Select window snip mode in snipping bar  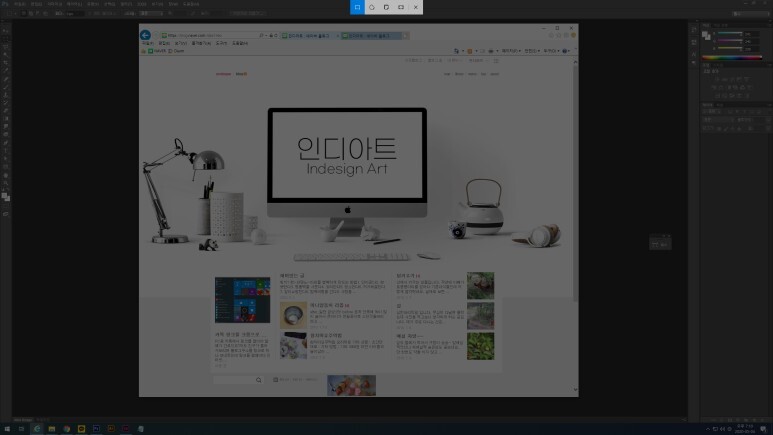click(x=386, y=7)
